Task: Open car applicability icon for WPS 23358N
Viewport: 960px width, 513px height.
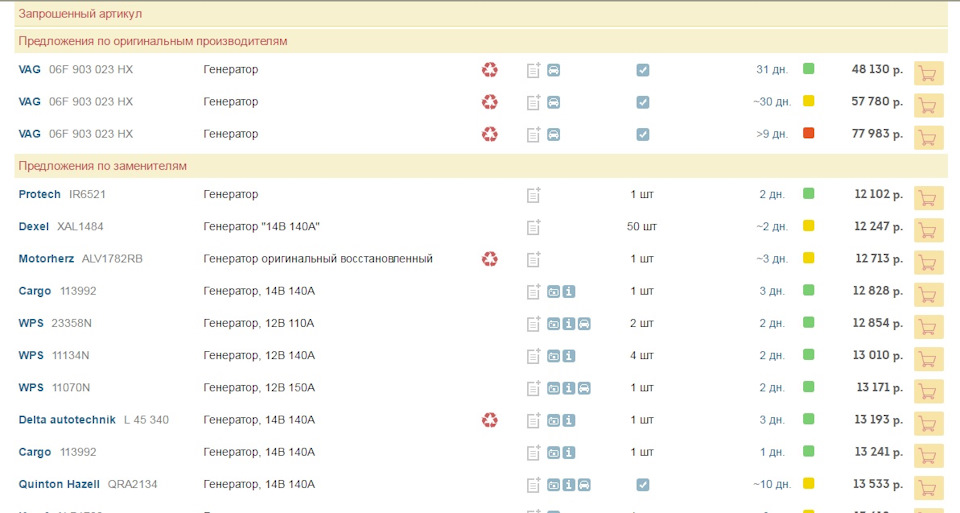Action: [584, 324]
